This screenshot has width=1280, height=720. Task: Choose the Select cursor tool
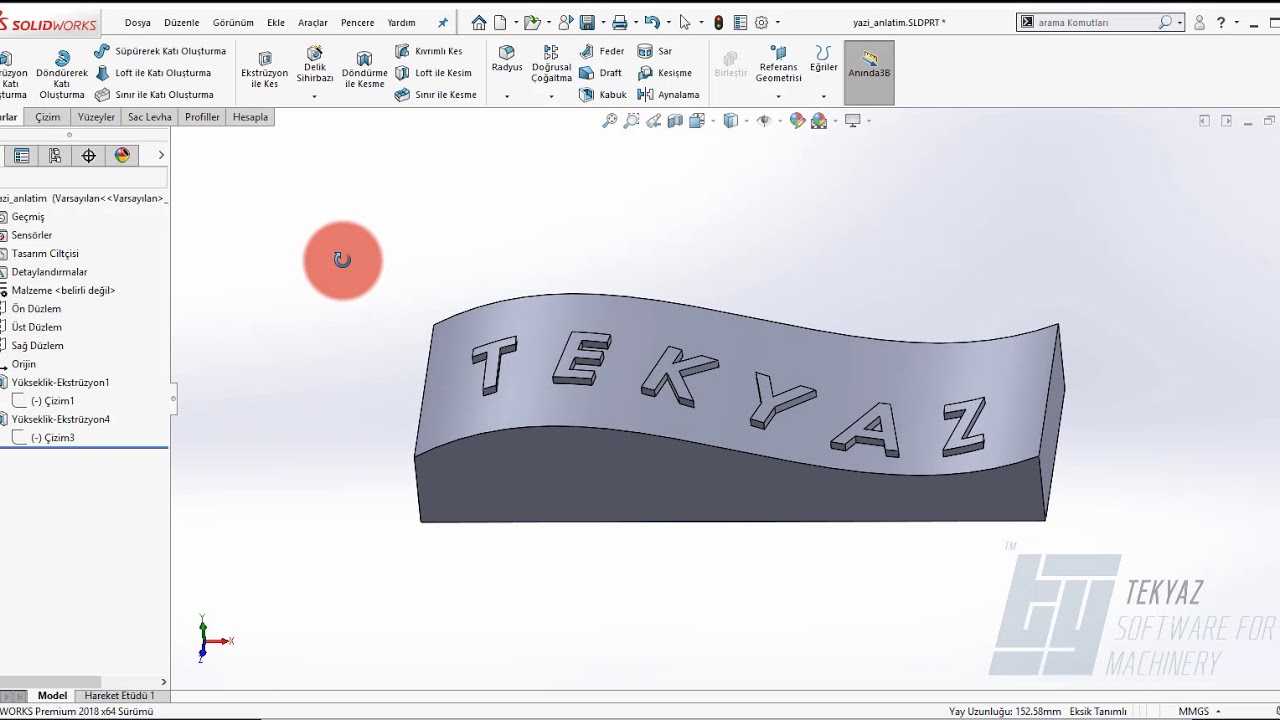(685, 22)
